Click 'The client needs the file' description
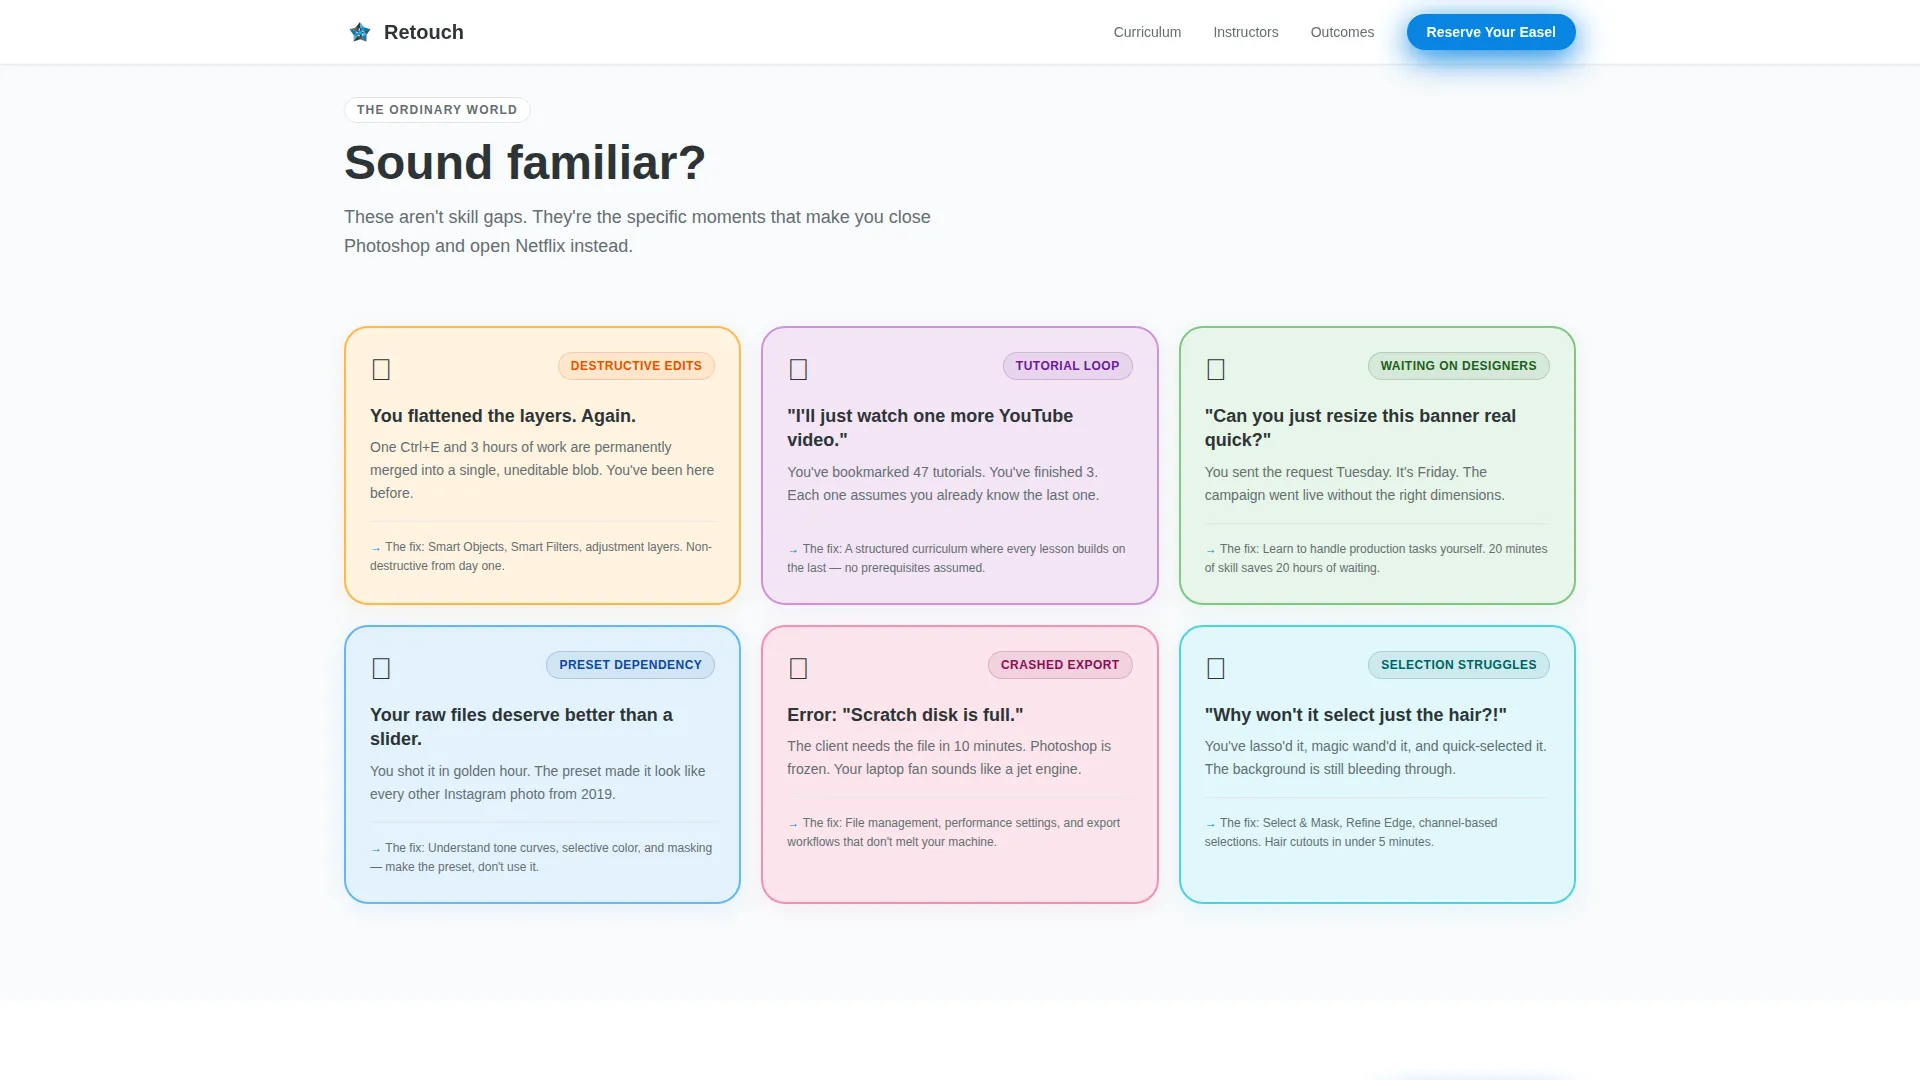The image size is (1920, 1080). [x=949, y=758]
